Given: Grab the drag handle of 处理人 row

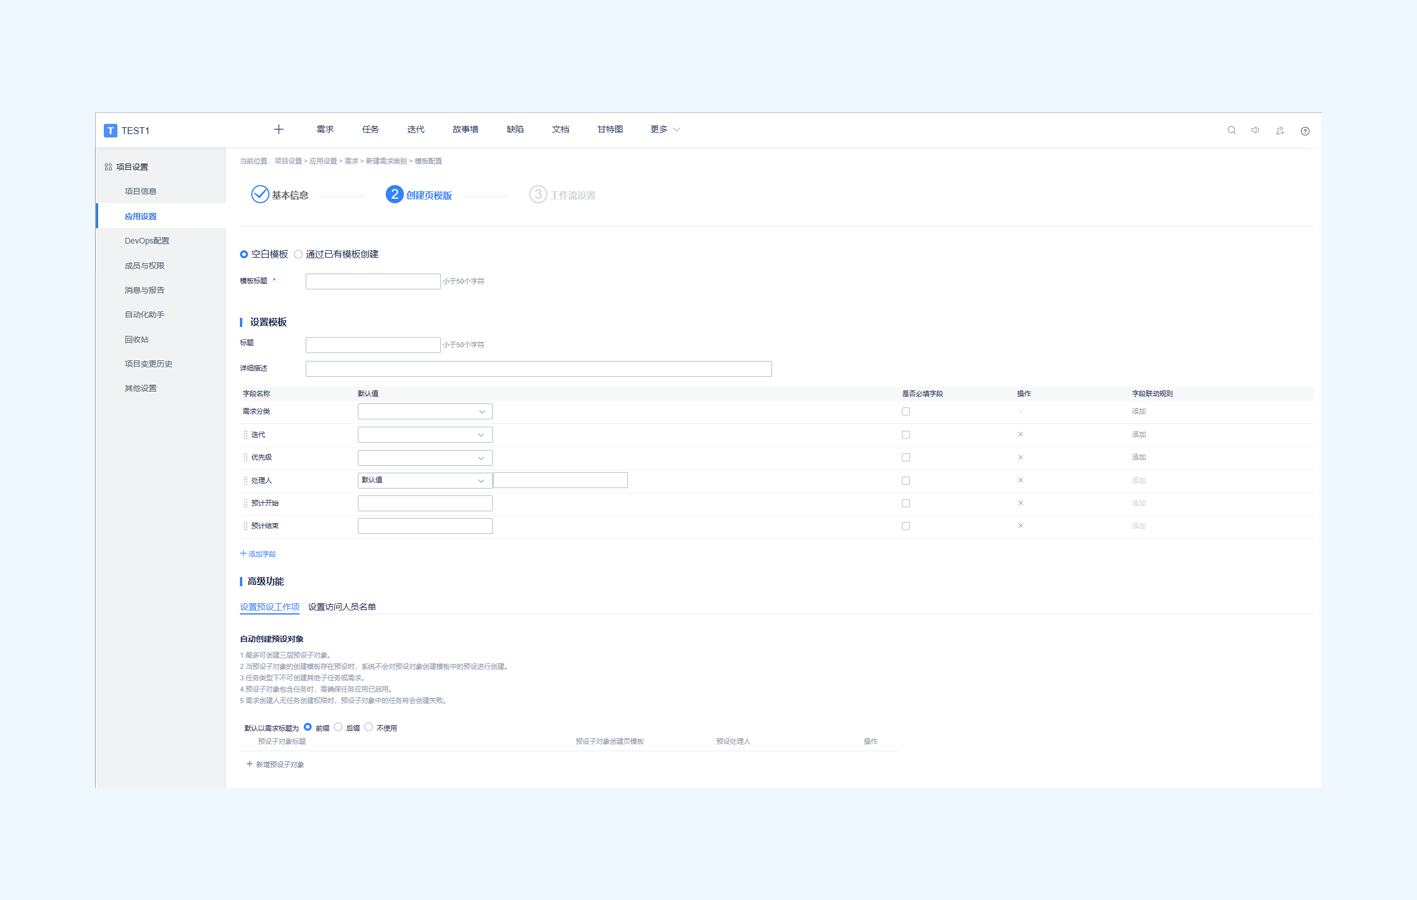Looking at the screenshot, I should click(x=245, y=480).
